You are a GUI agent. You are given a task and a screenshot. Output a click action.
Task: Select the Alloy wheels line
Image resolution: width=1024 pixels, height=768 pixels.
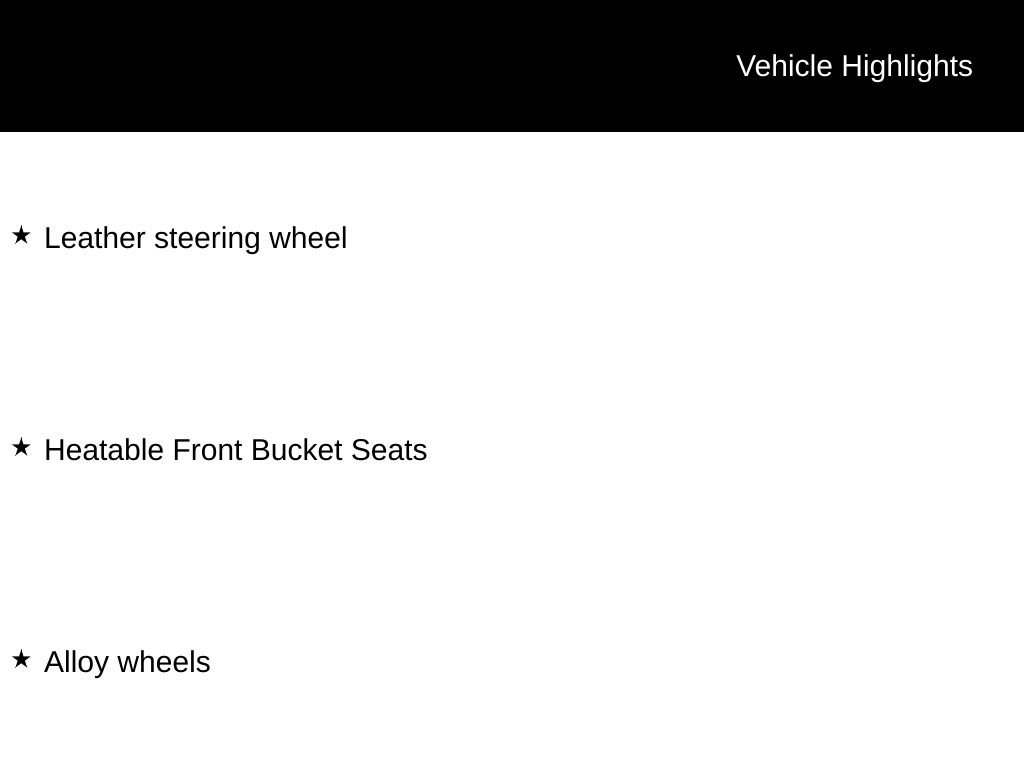[x=127, y=663]
